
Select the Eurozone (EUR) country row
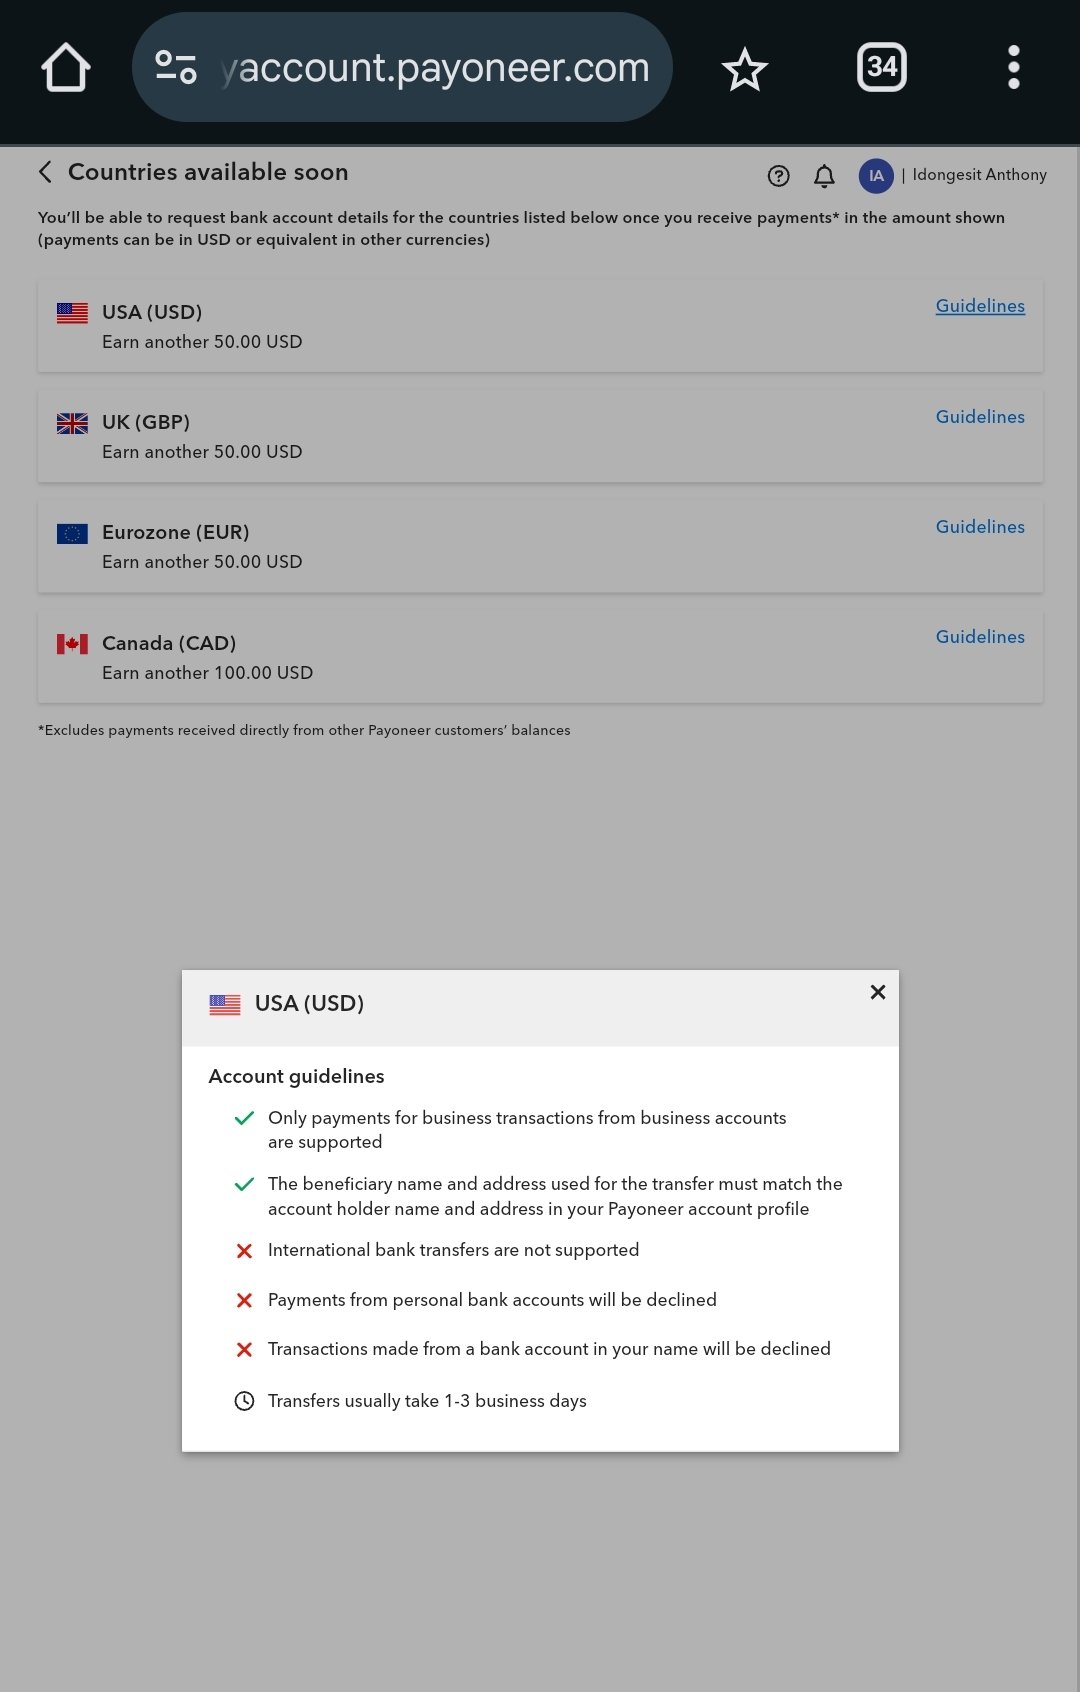pos(540,547)
